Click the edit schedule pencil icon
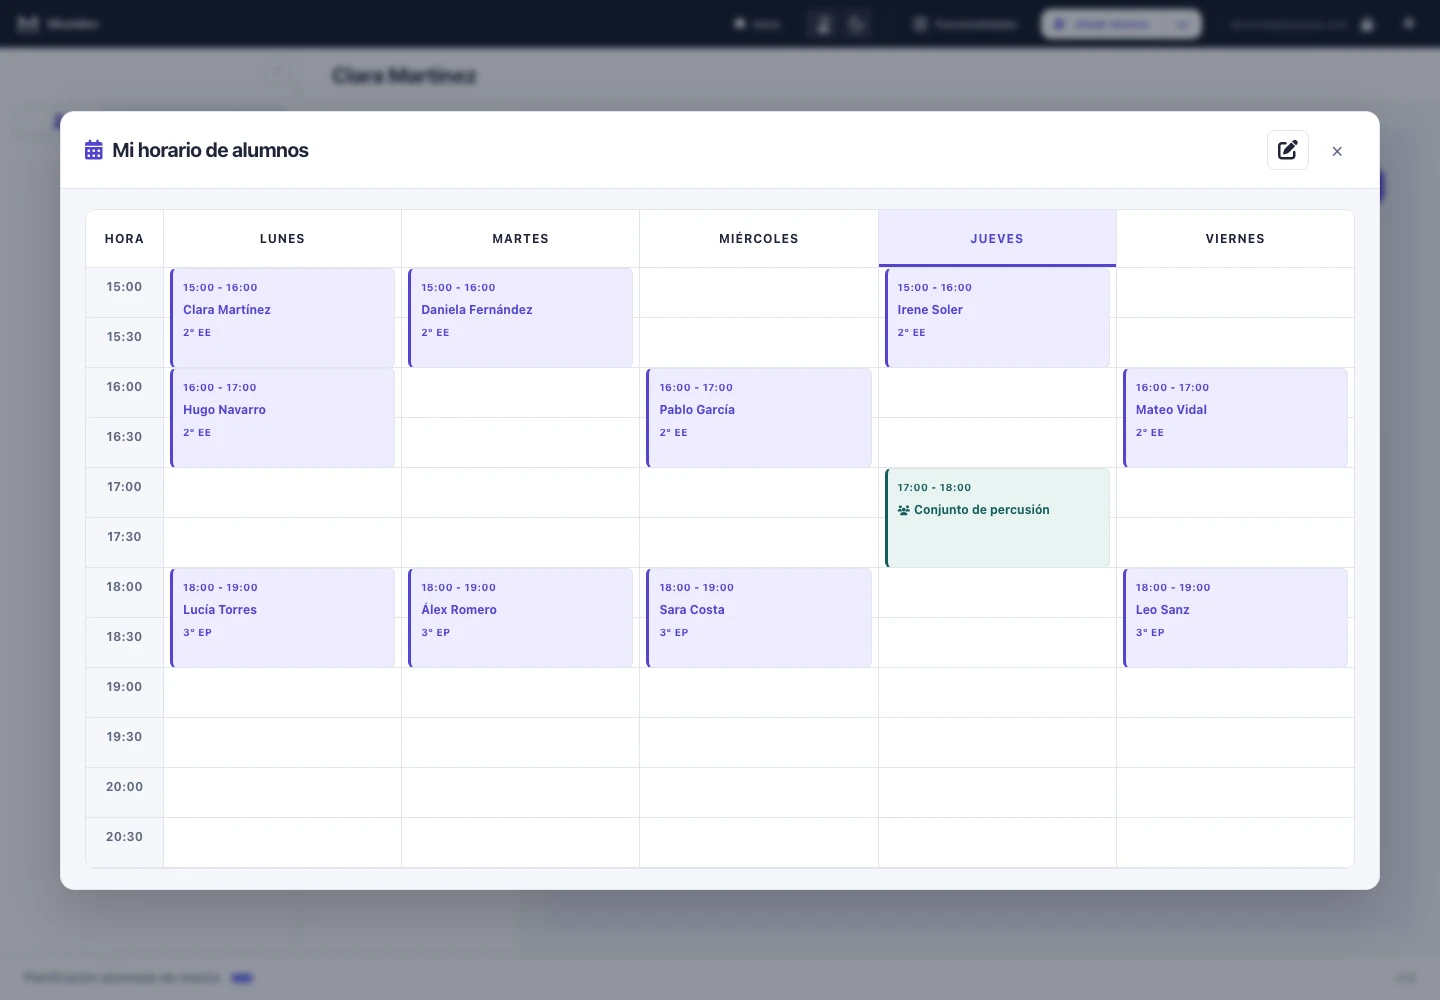 [1288, 150]
